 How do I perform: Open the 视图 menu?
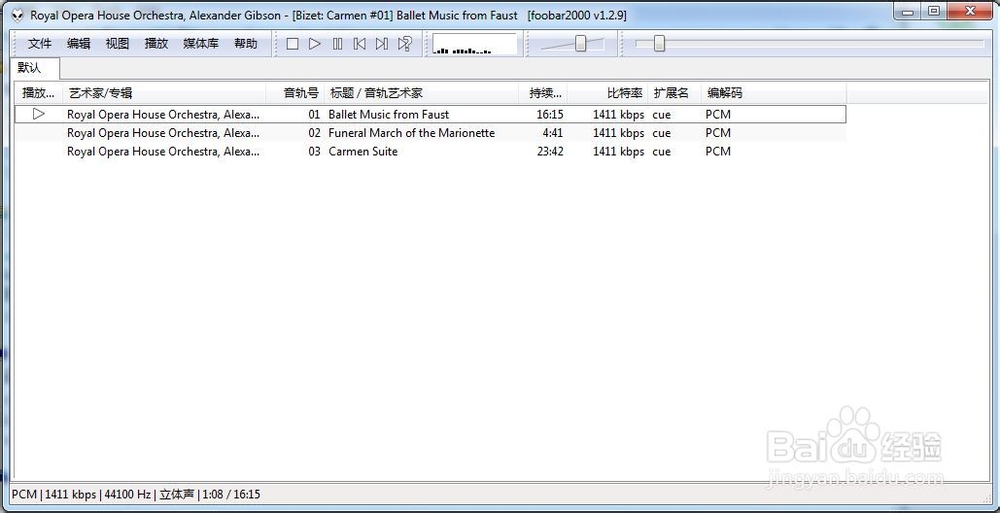coord(117,43)
